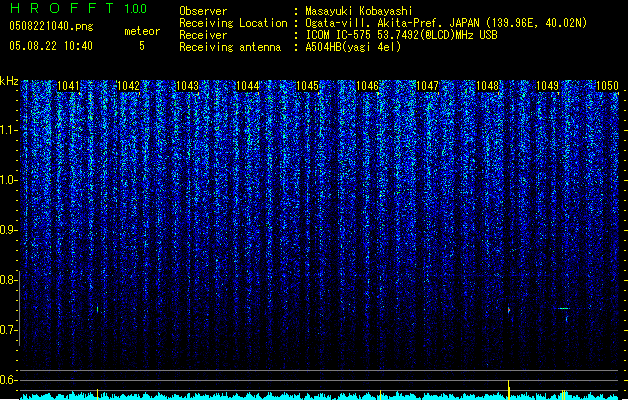629x400 pixels.
Task: Click the 1050 time marker
Action: 607,86
